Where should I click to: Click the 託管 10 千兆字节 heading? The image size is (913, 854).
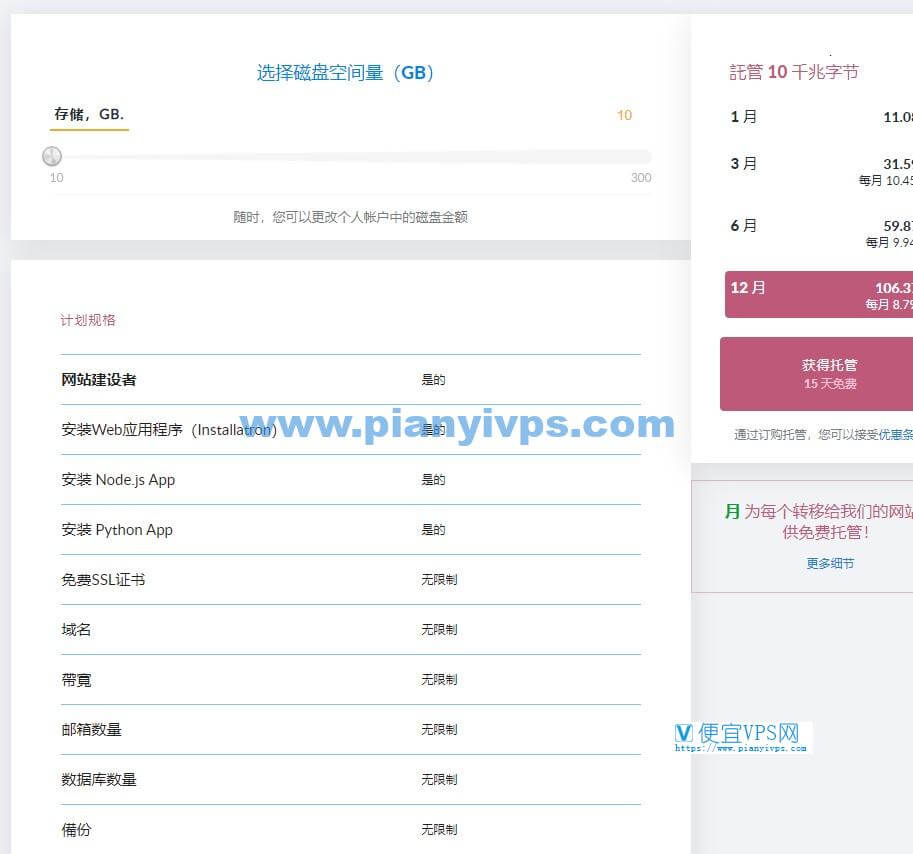794,72
